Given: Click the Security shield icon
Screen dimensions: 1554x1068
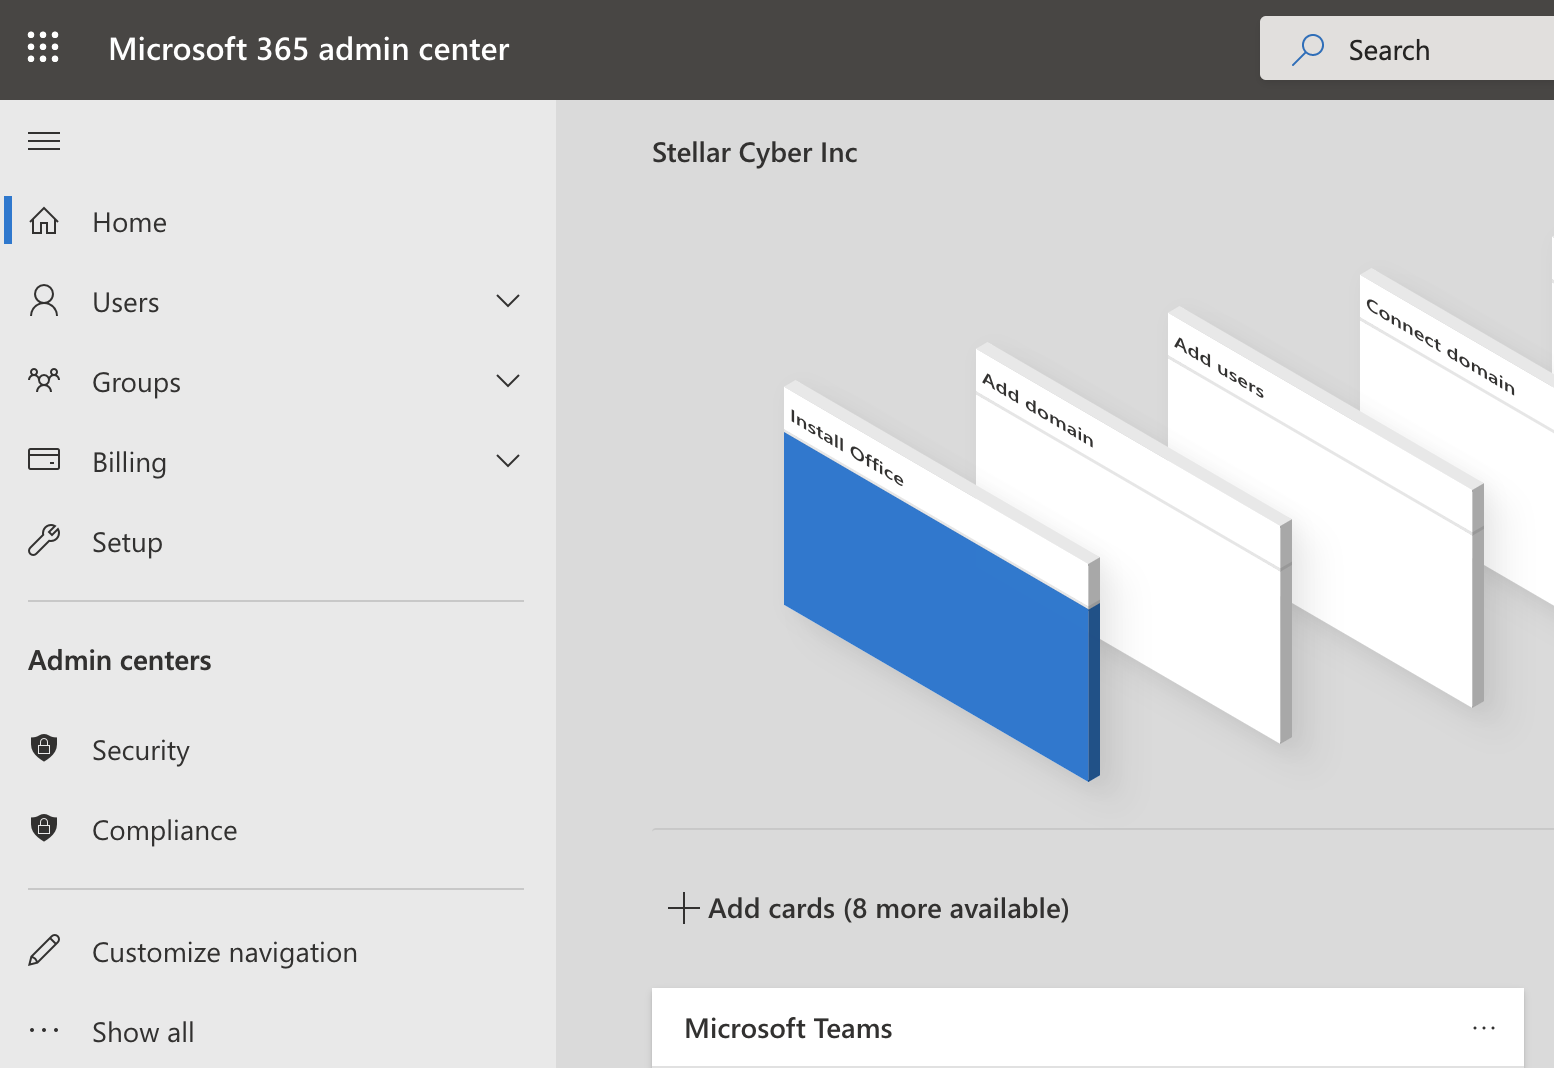Looking at the screenshot, I should click(x=44, y=748).
